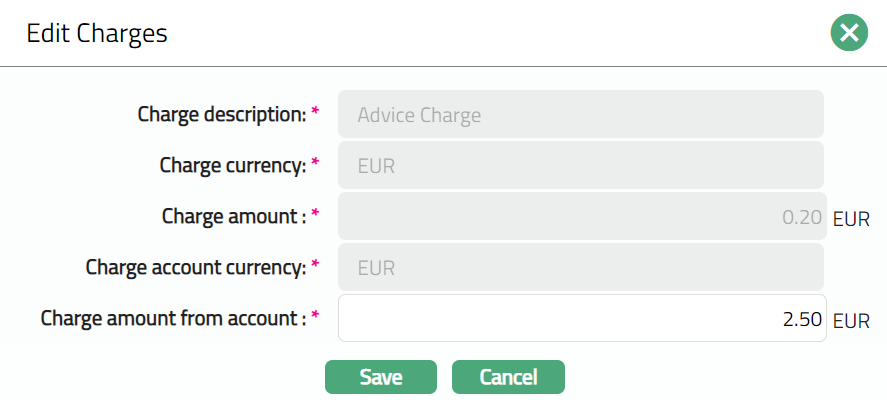Cancel editing the charges
The width and height of the screenshot is (887, 400).
[508, 377]
